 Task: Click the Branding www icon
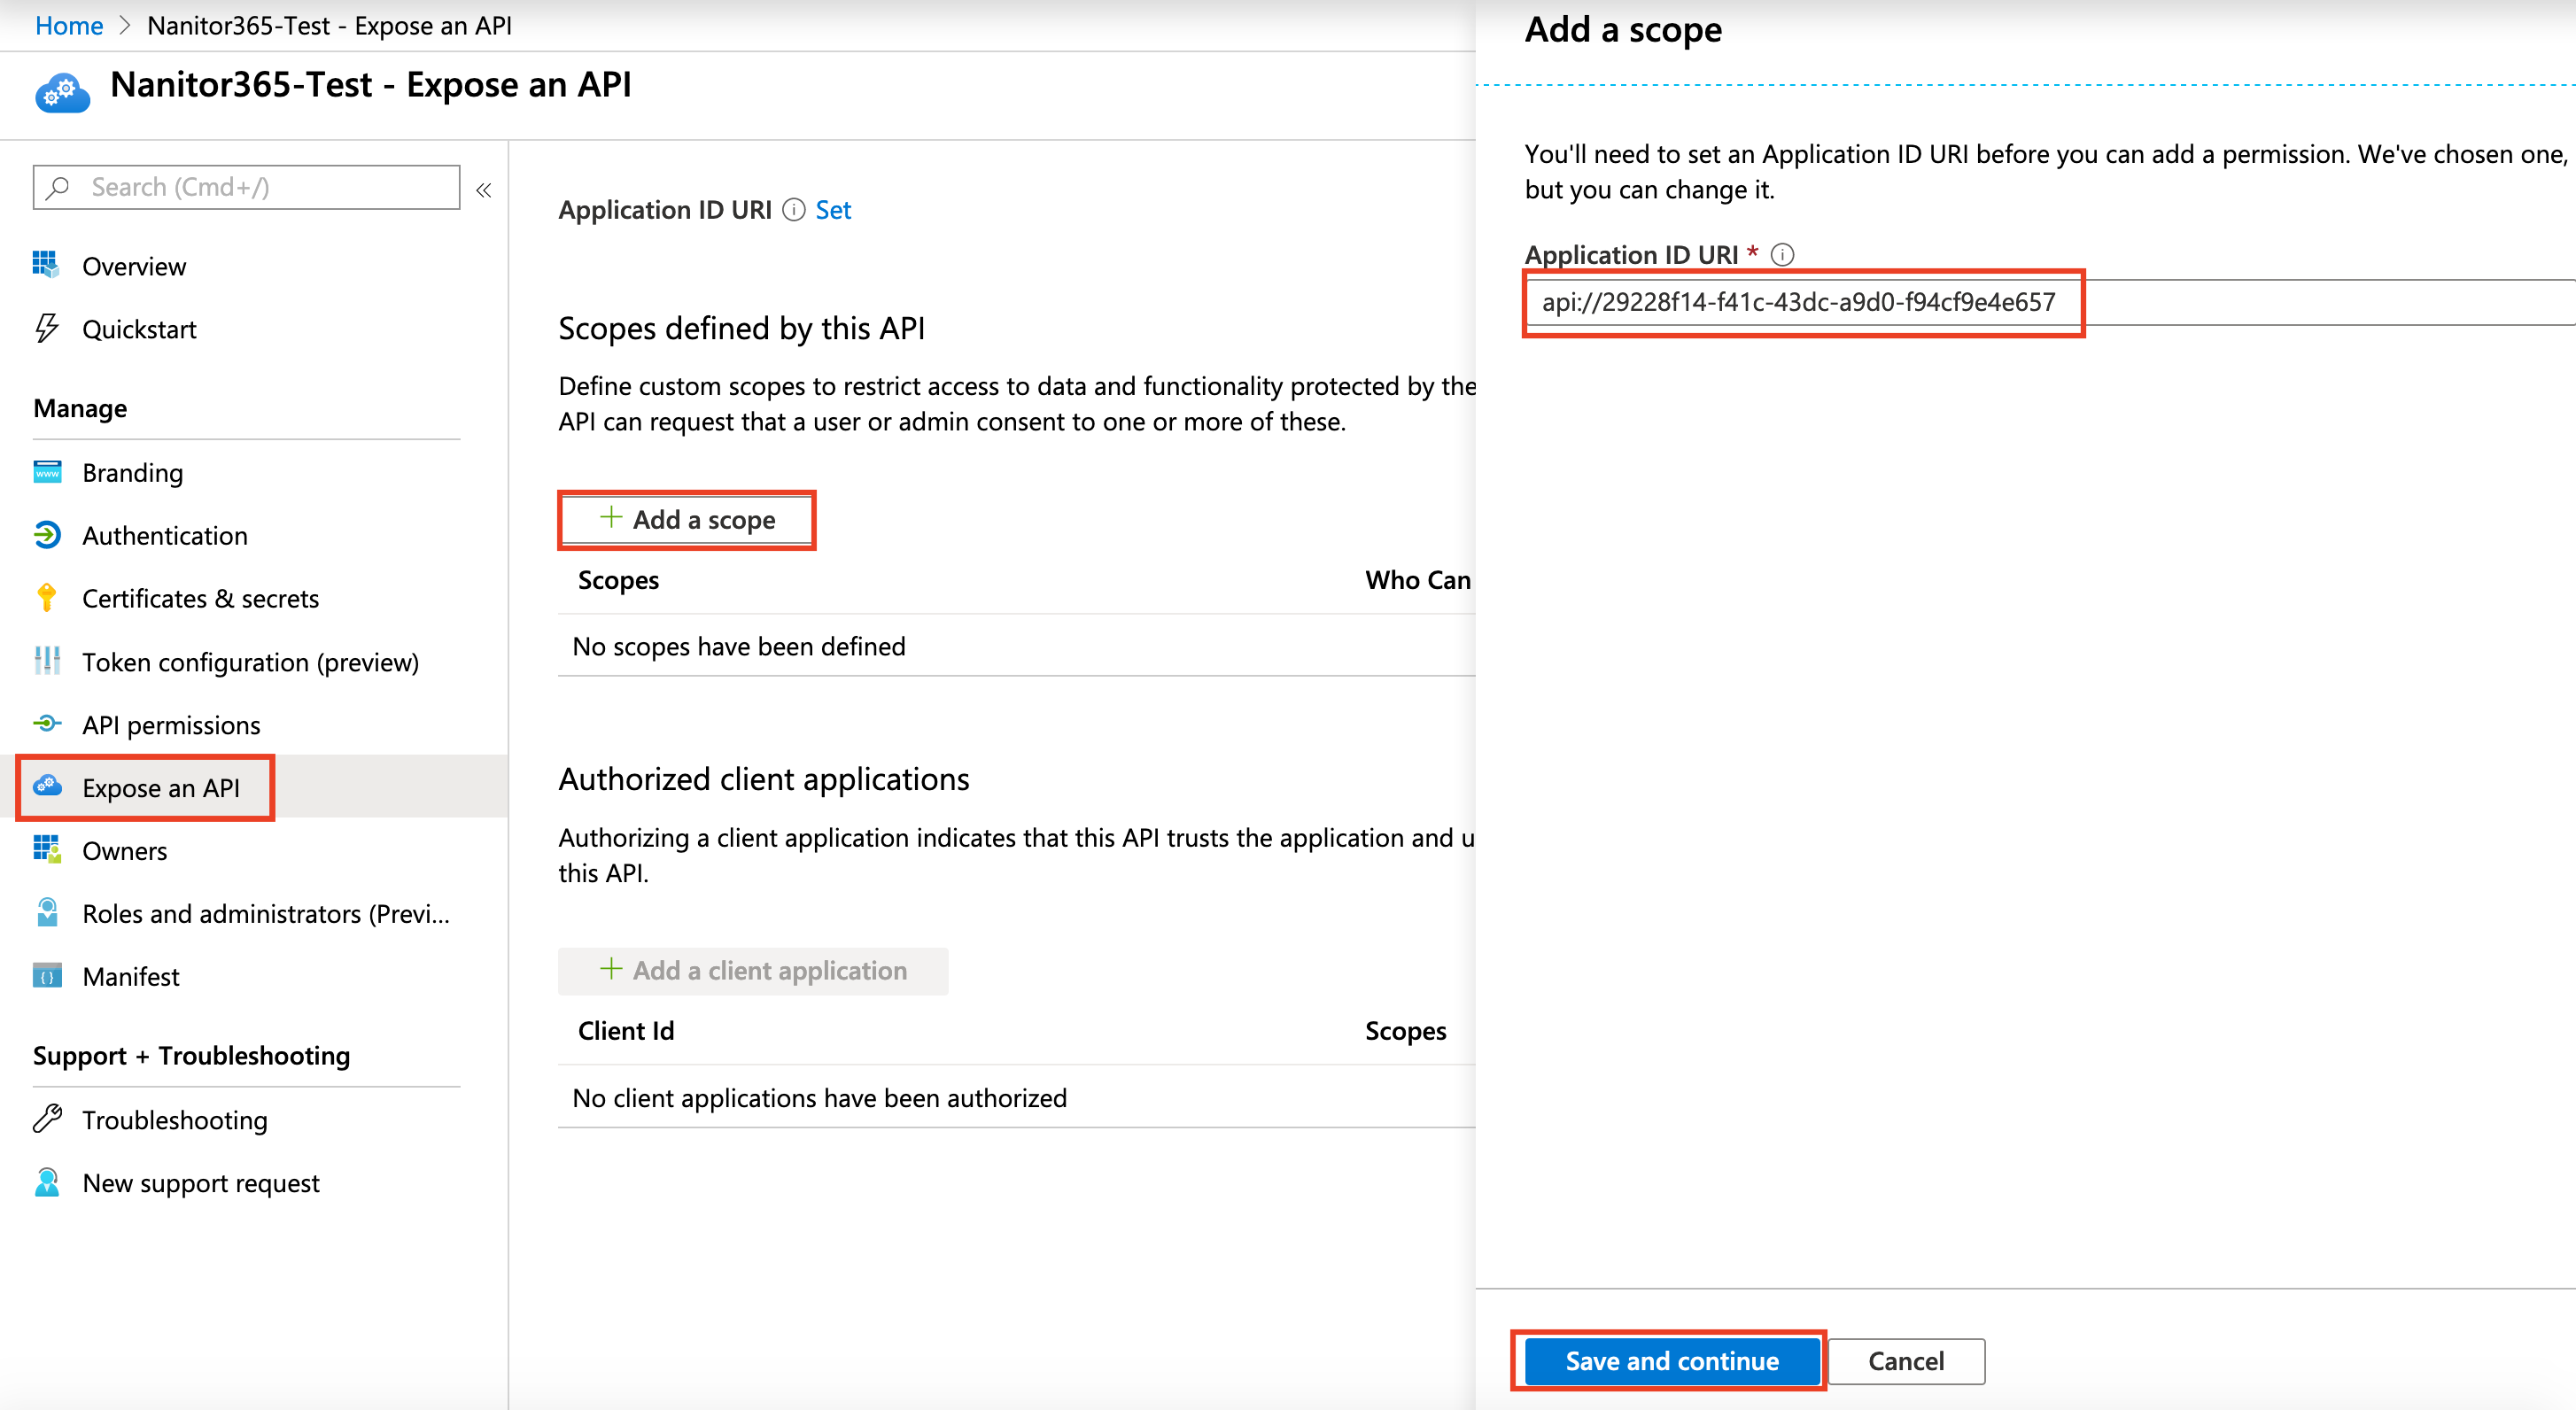[46, 472]
